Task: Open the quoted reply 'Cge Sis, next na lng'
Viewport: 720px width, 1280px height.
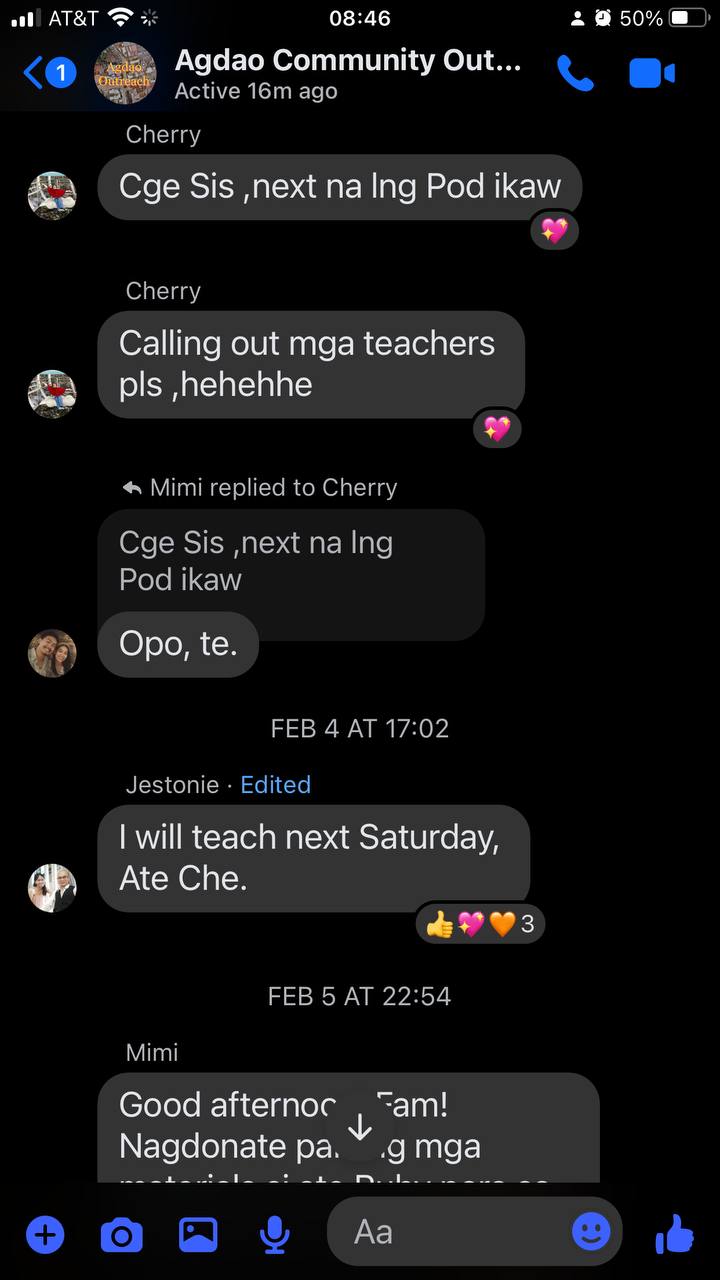Action: (x=291, y=561)
